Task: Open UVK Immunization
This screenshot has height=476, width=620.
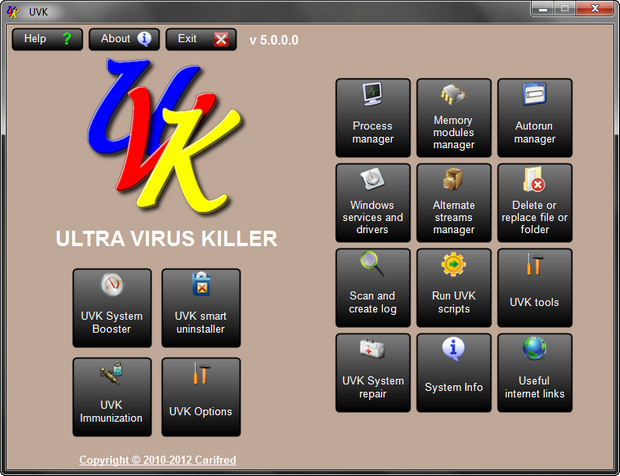Action: (x=112, y=397)
